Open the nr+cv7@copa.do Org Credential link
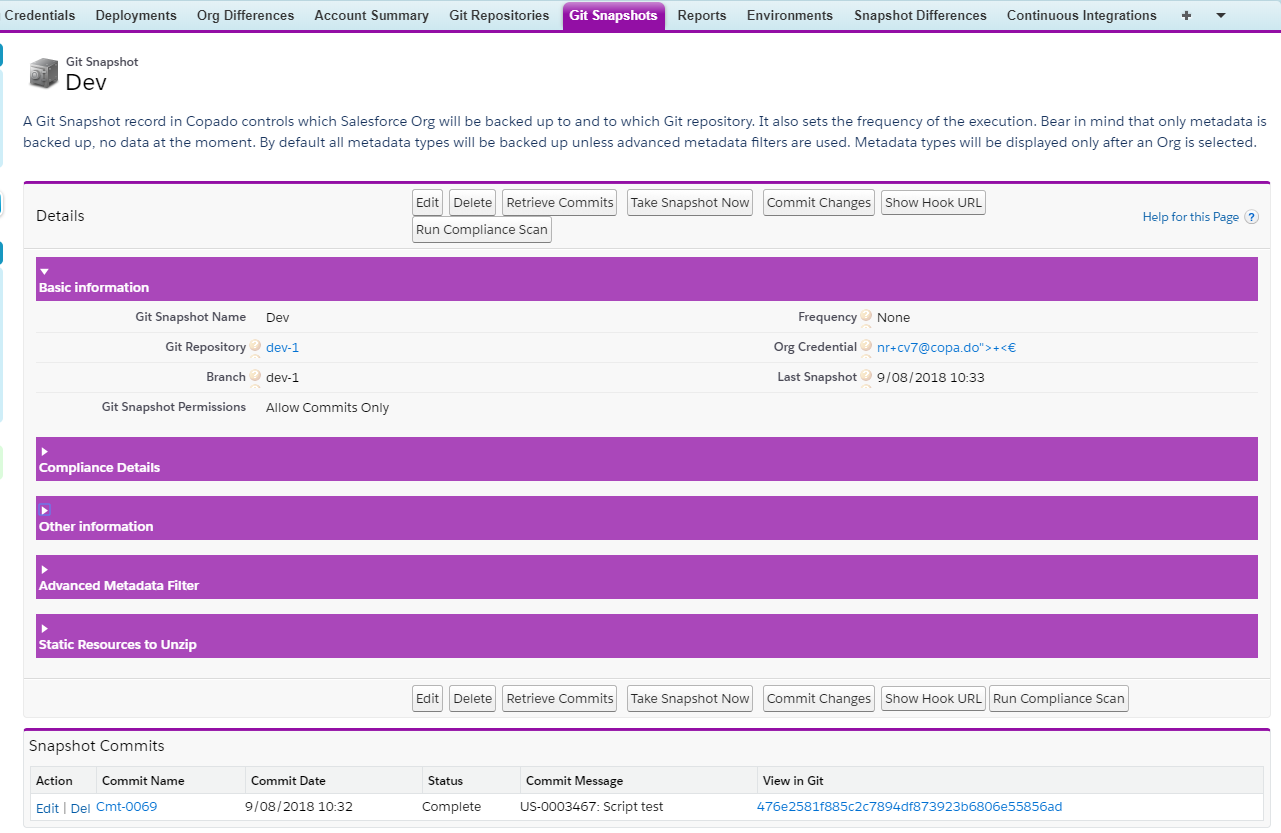The width and height of the screenshot is (1281, 833). click(x=947, y=347)
